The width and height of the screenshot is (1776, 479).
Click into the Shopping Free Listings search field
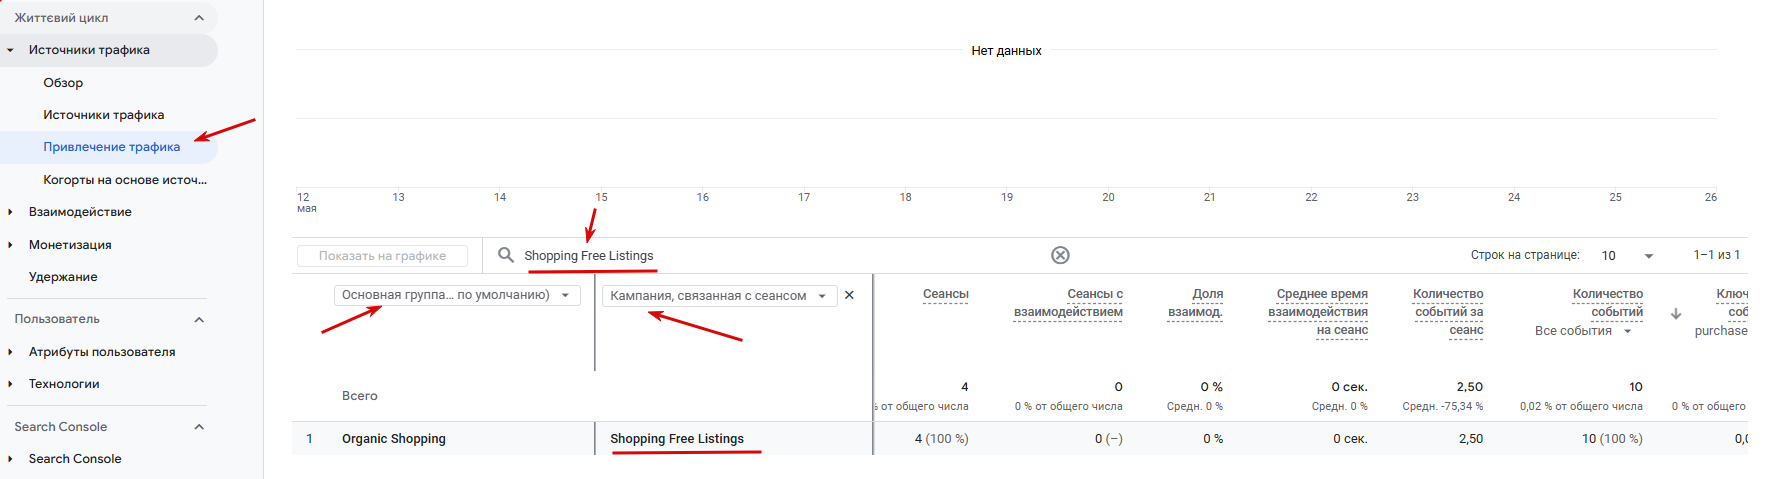coord(780,256)
